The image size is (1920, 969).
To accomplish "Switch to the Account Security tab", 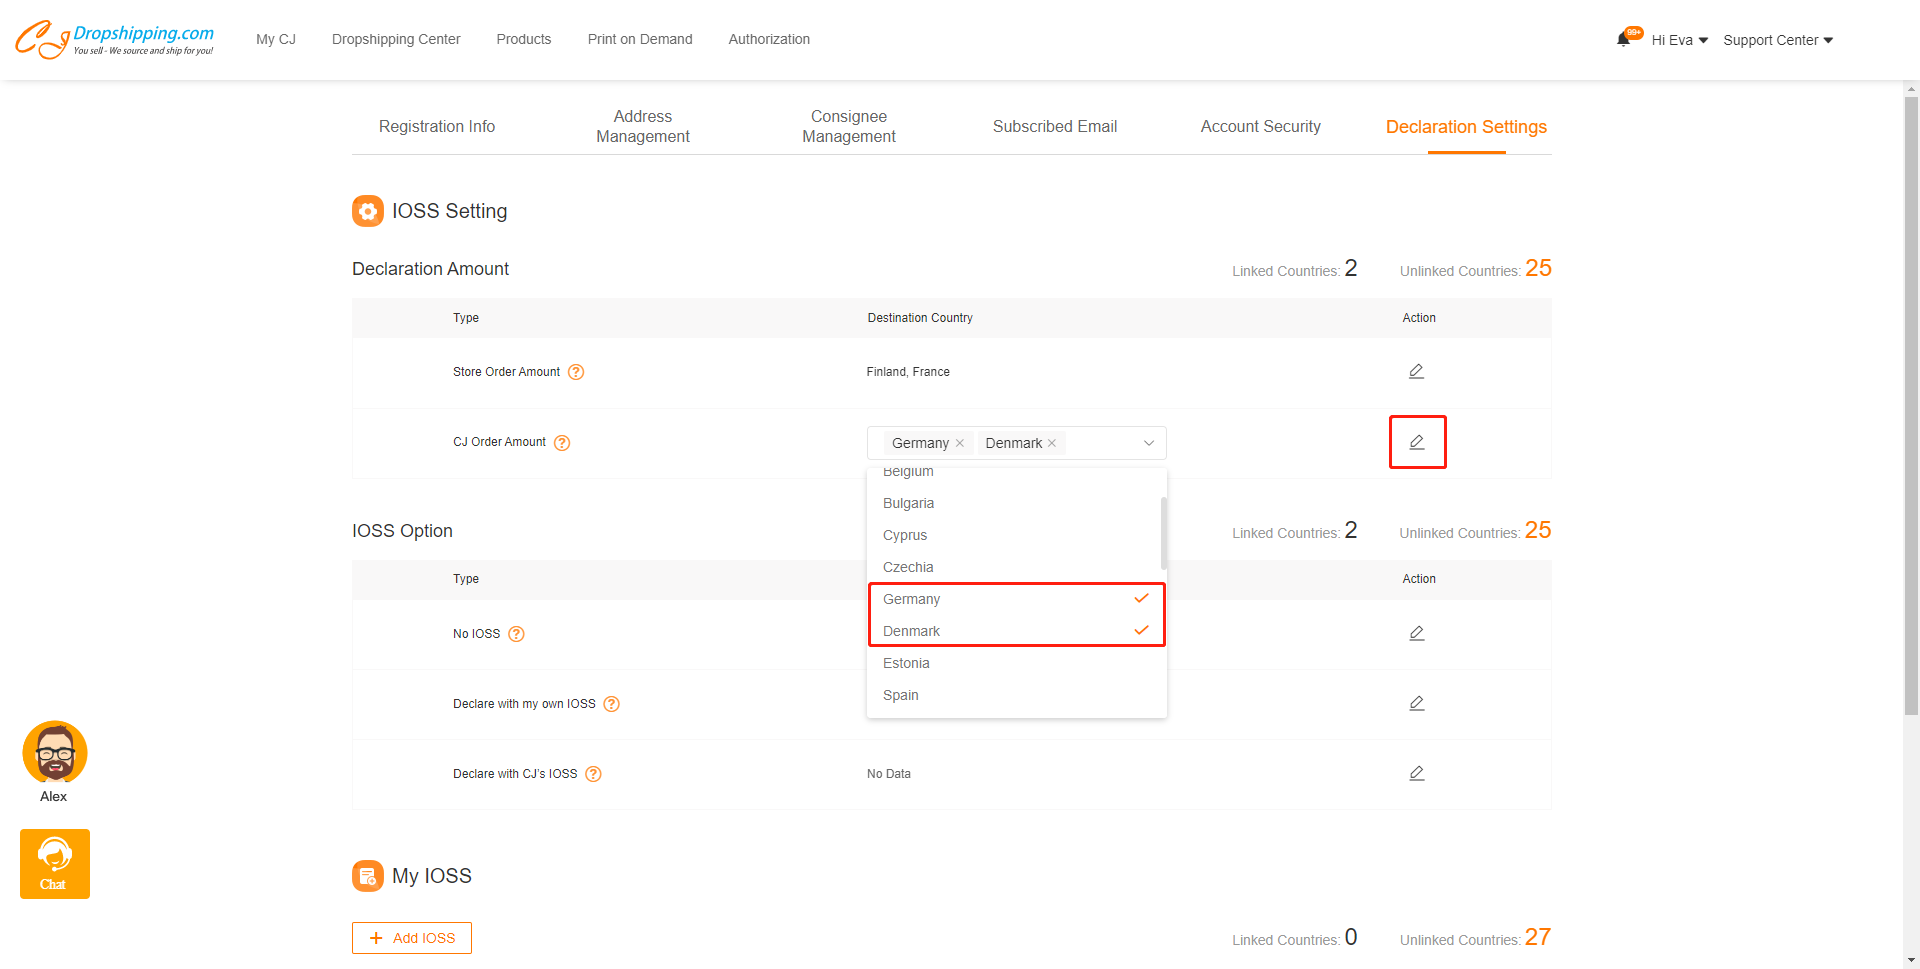I will tap(1260, 127).
